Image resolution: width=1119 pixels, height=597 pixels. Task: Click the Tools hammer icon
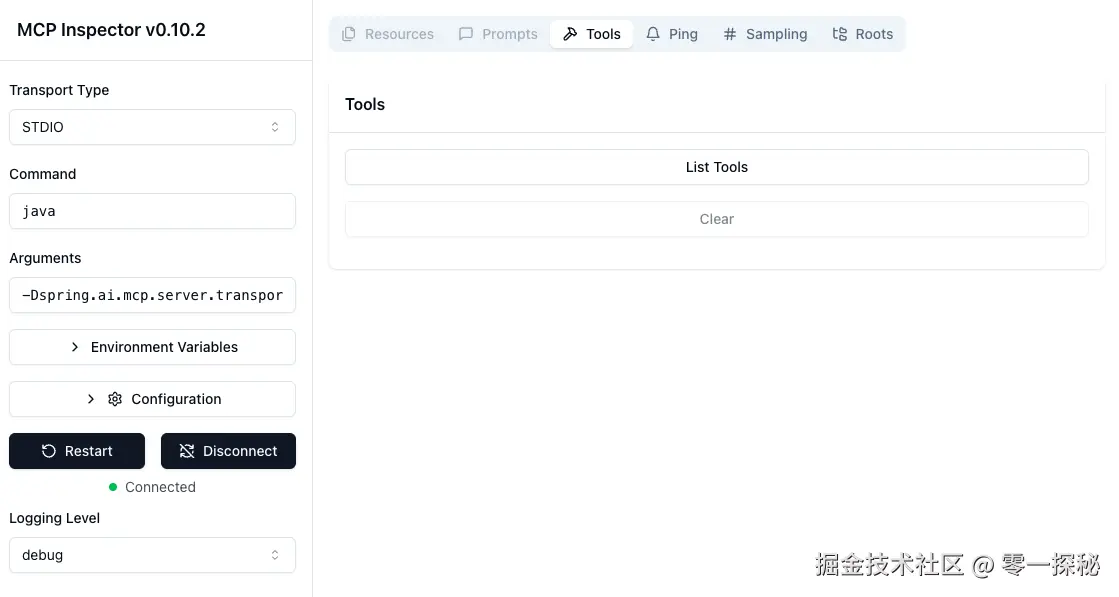pos(569,34)
